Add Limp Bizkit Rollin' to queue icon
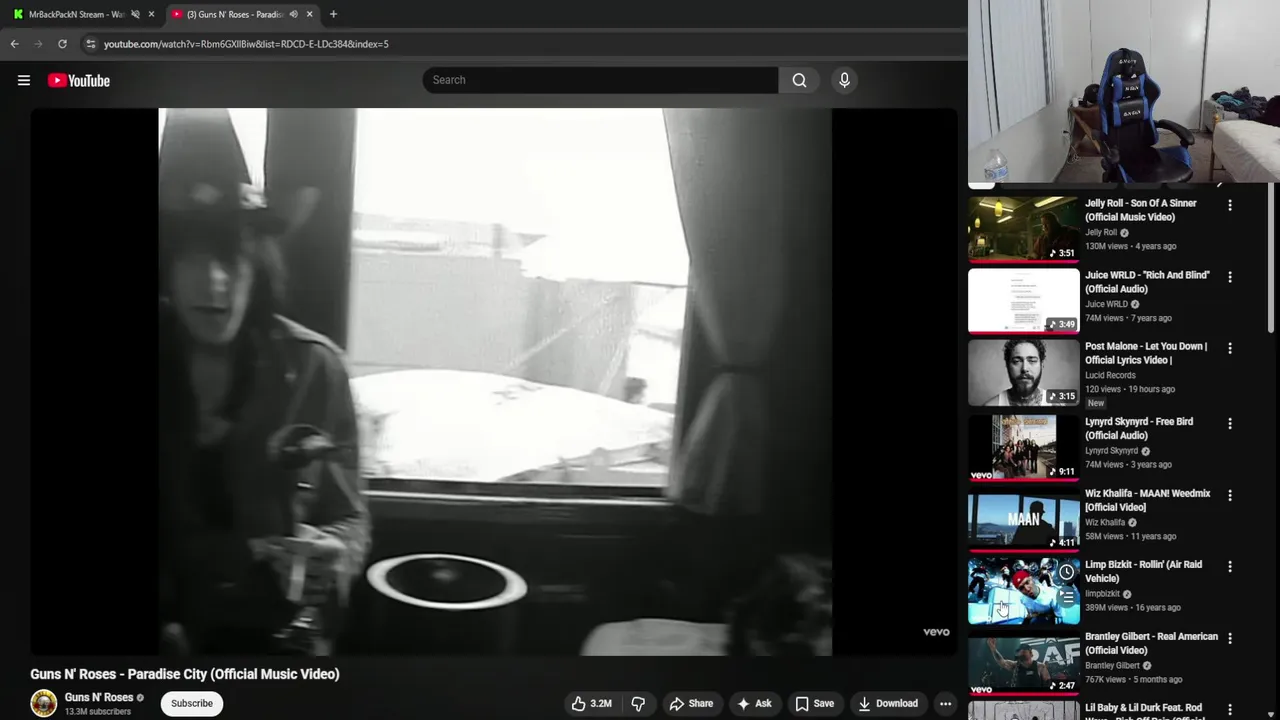1280x720 pixels. [x=1067, y=598]
